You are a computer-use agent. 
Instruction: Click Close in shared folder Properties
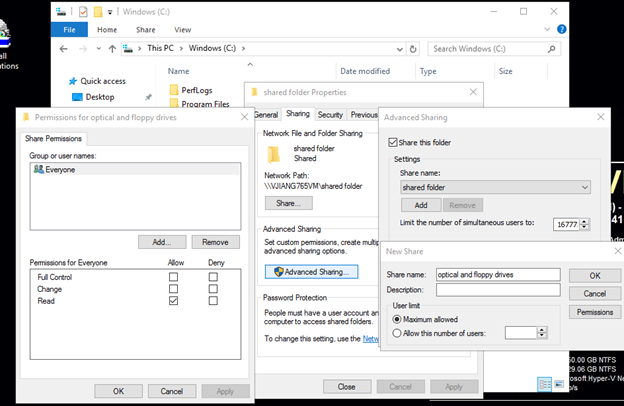pos(347,386)
